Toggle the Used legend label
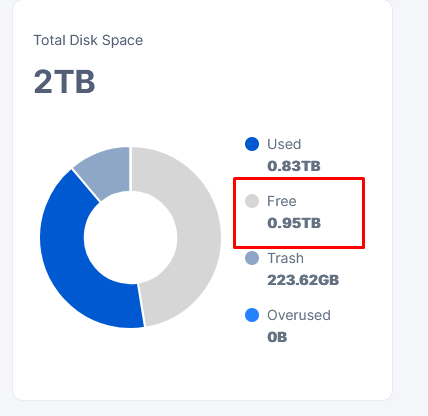The height and width of the screenshot is (416, 428). tap(284, 144)
